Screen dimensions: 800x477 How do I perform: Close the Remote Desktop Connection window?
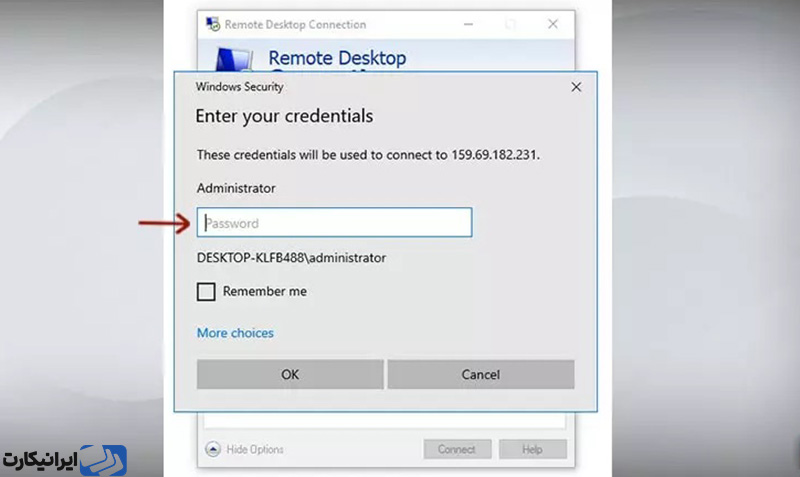[x=553, y=24]
